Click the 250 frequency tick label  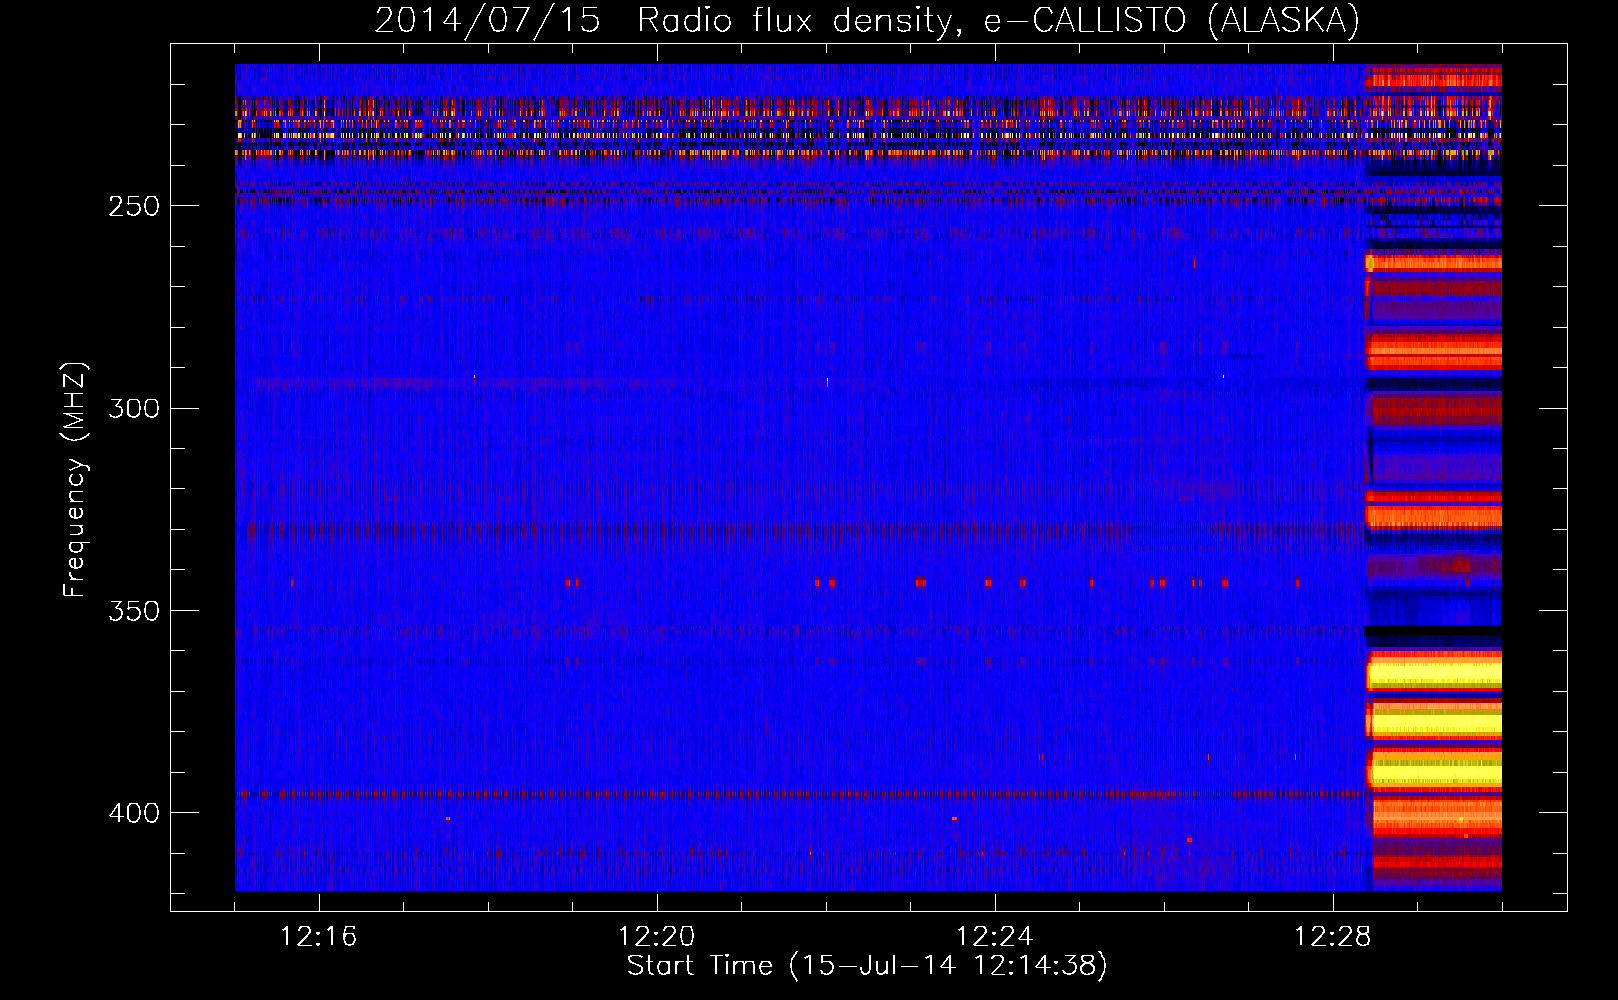pos(133,206)
